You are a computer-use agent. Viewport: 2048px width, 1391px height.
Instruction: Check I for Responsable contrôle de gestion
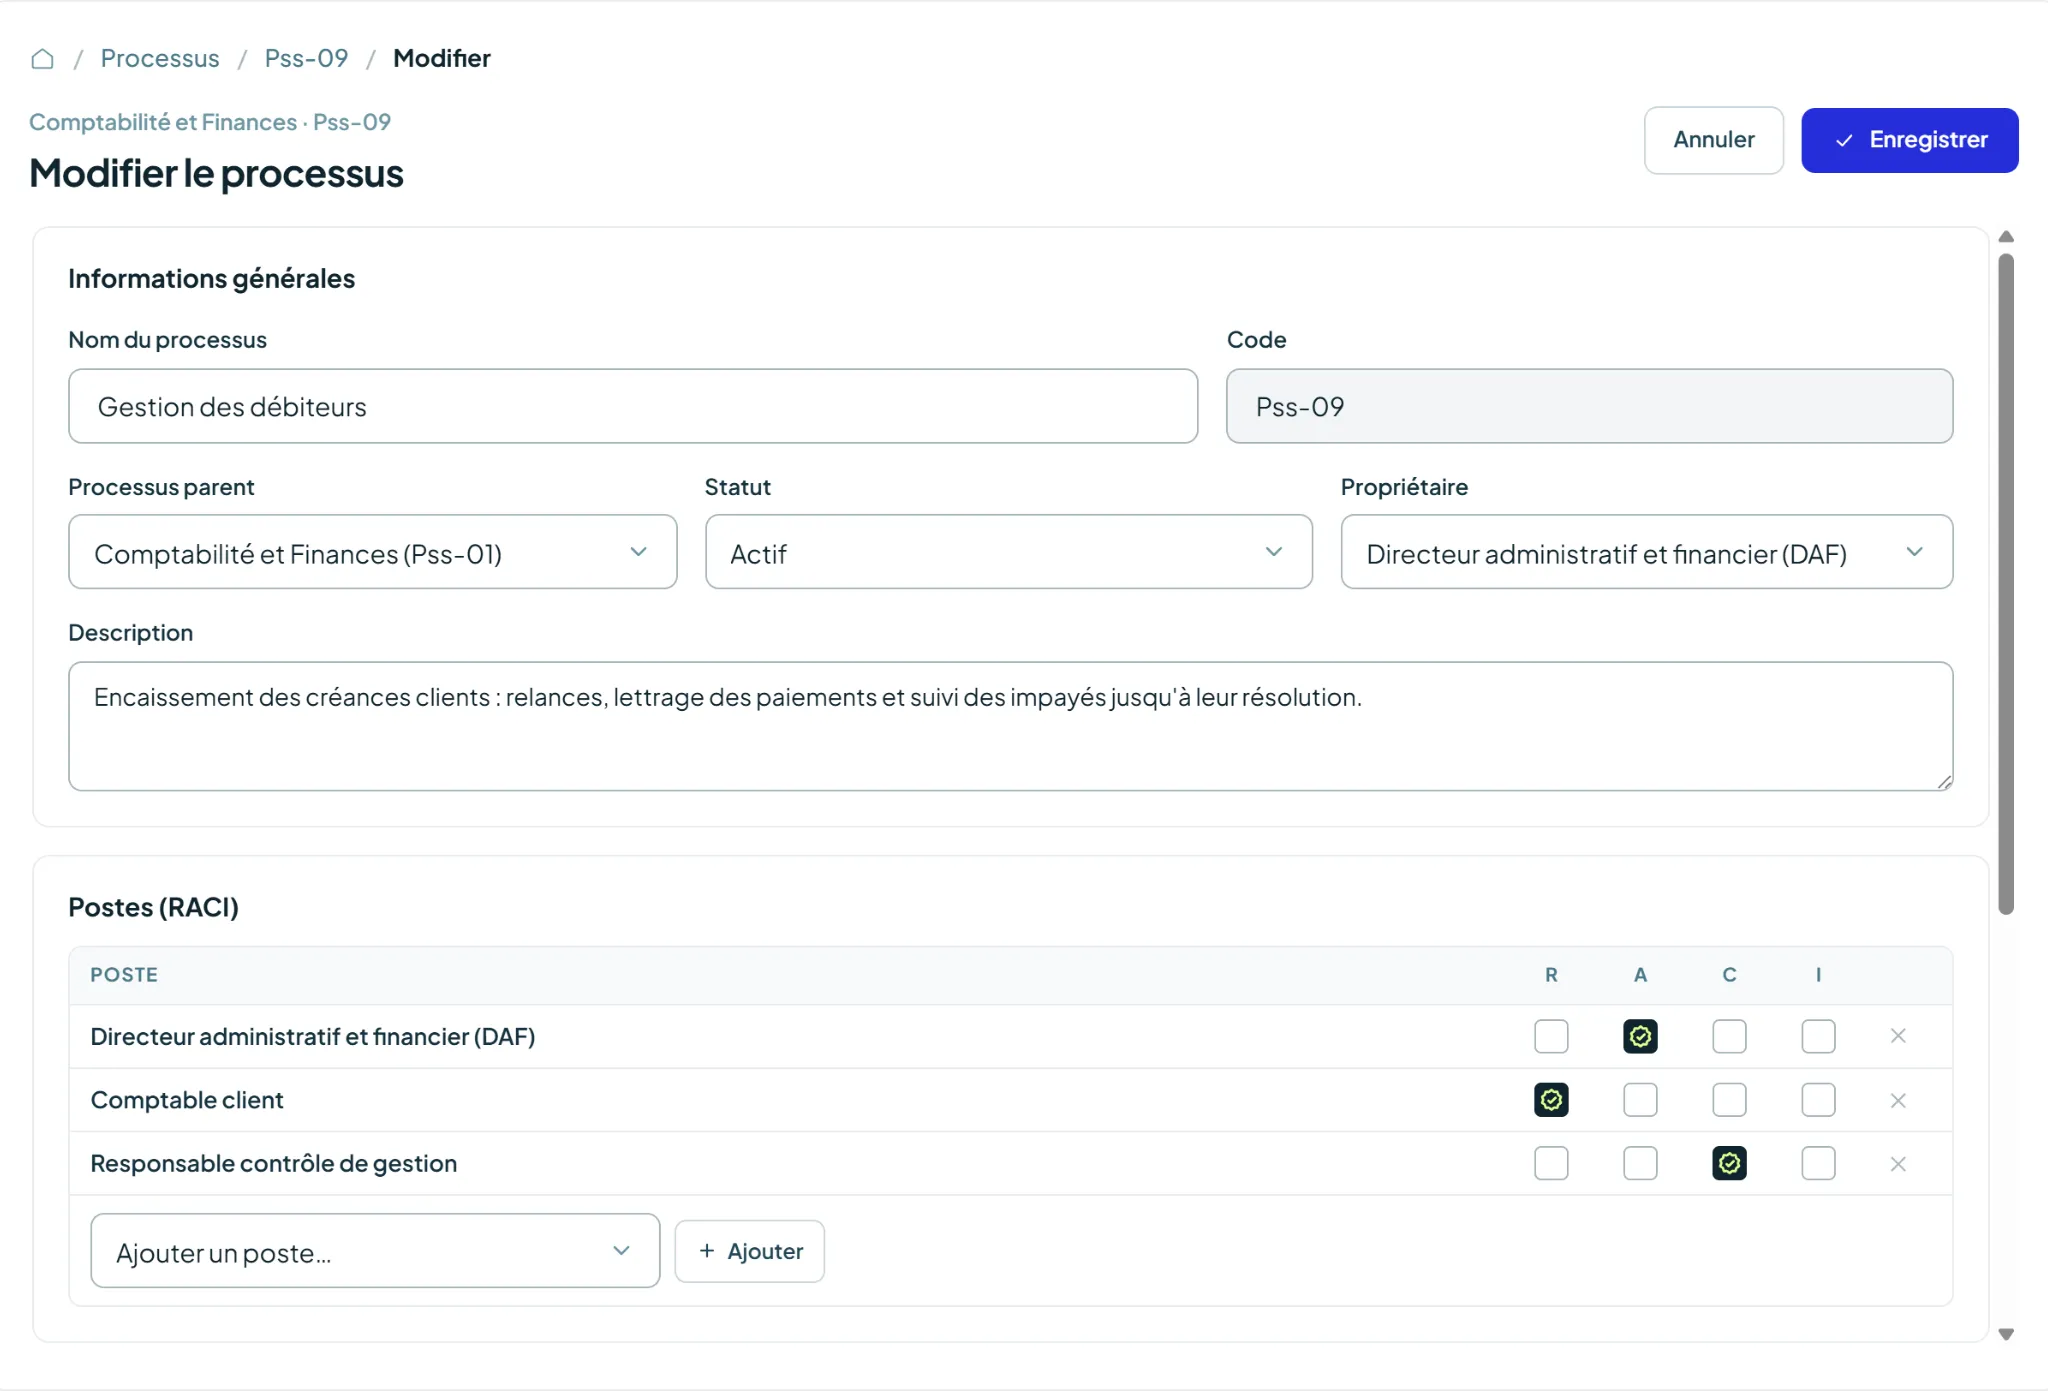pyautogui.click(x=1818, y=1163)
